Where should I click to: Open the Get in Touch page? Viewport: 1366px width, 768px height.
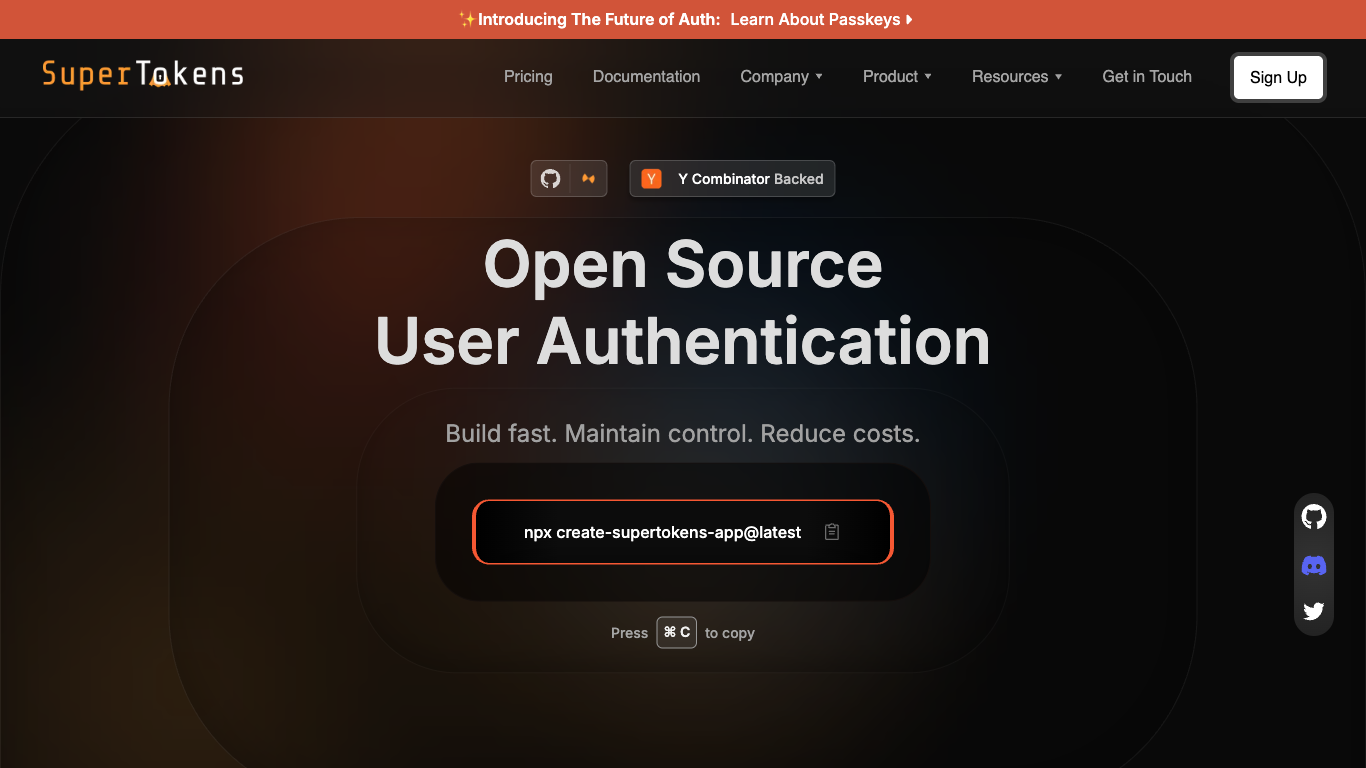click(1147, 77)
